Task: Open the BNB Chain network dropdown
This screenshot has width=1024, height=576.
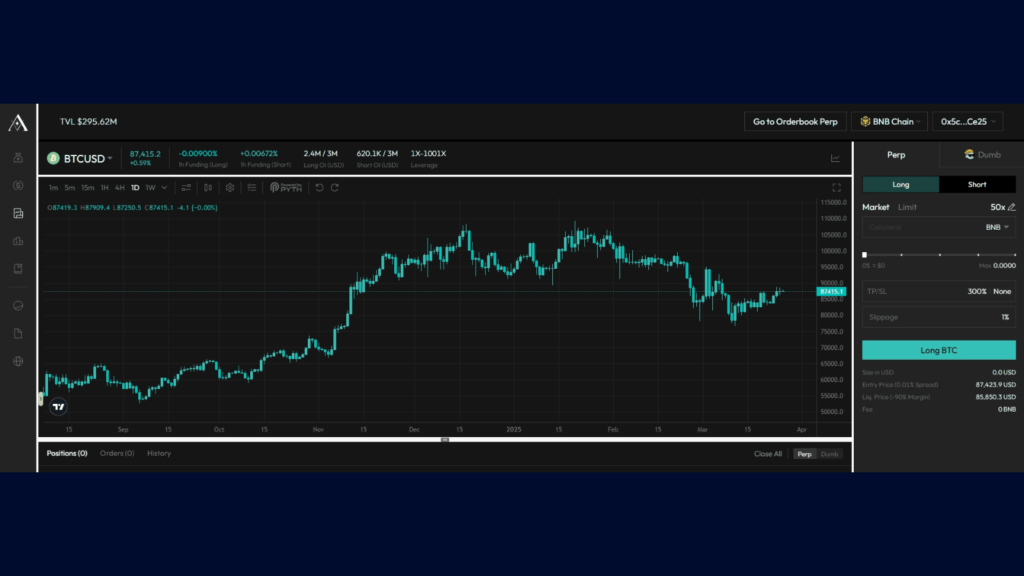Action: coord(889,121)
